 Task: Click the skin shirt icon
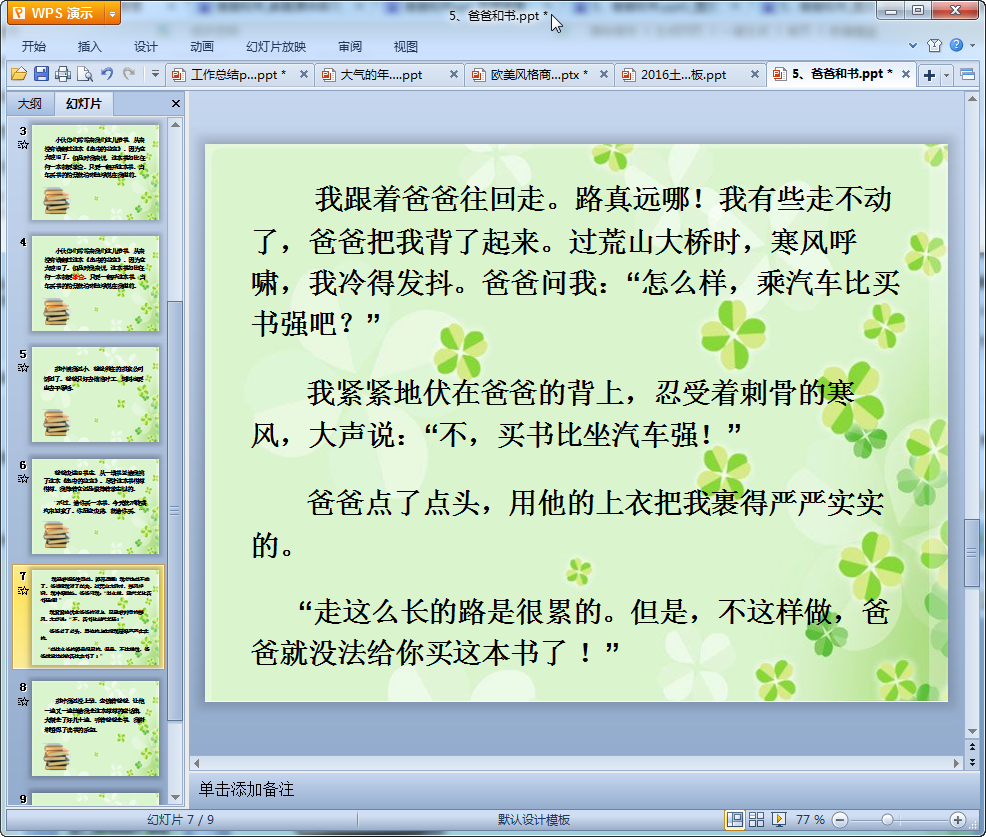[x=934, y=45]
